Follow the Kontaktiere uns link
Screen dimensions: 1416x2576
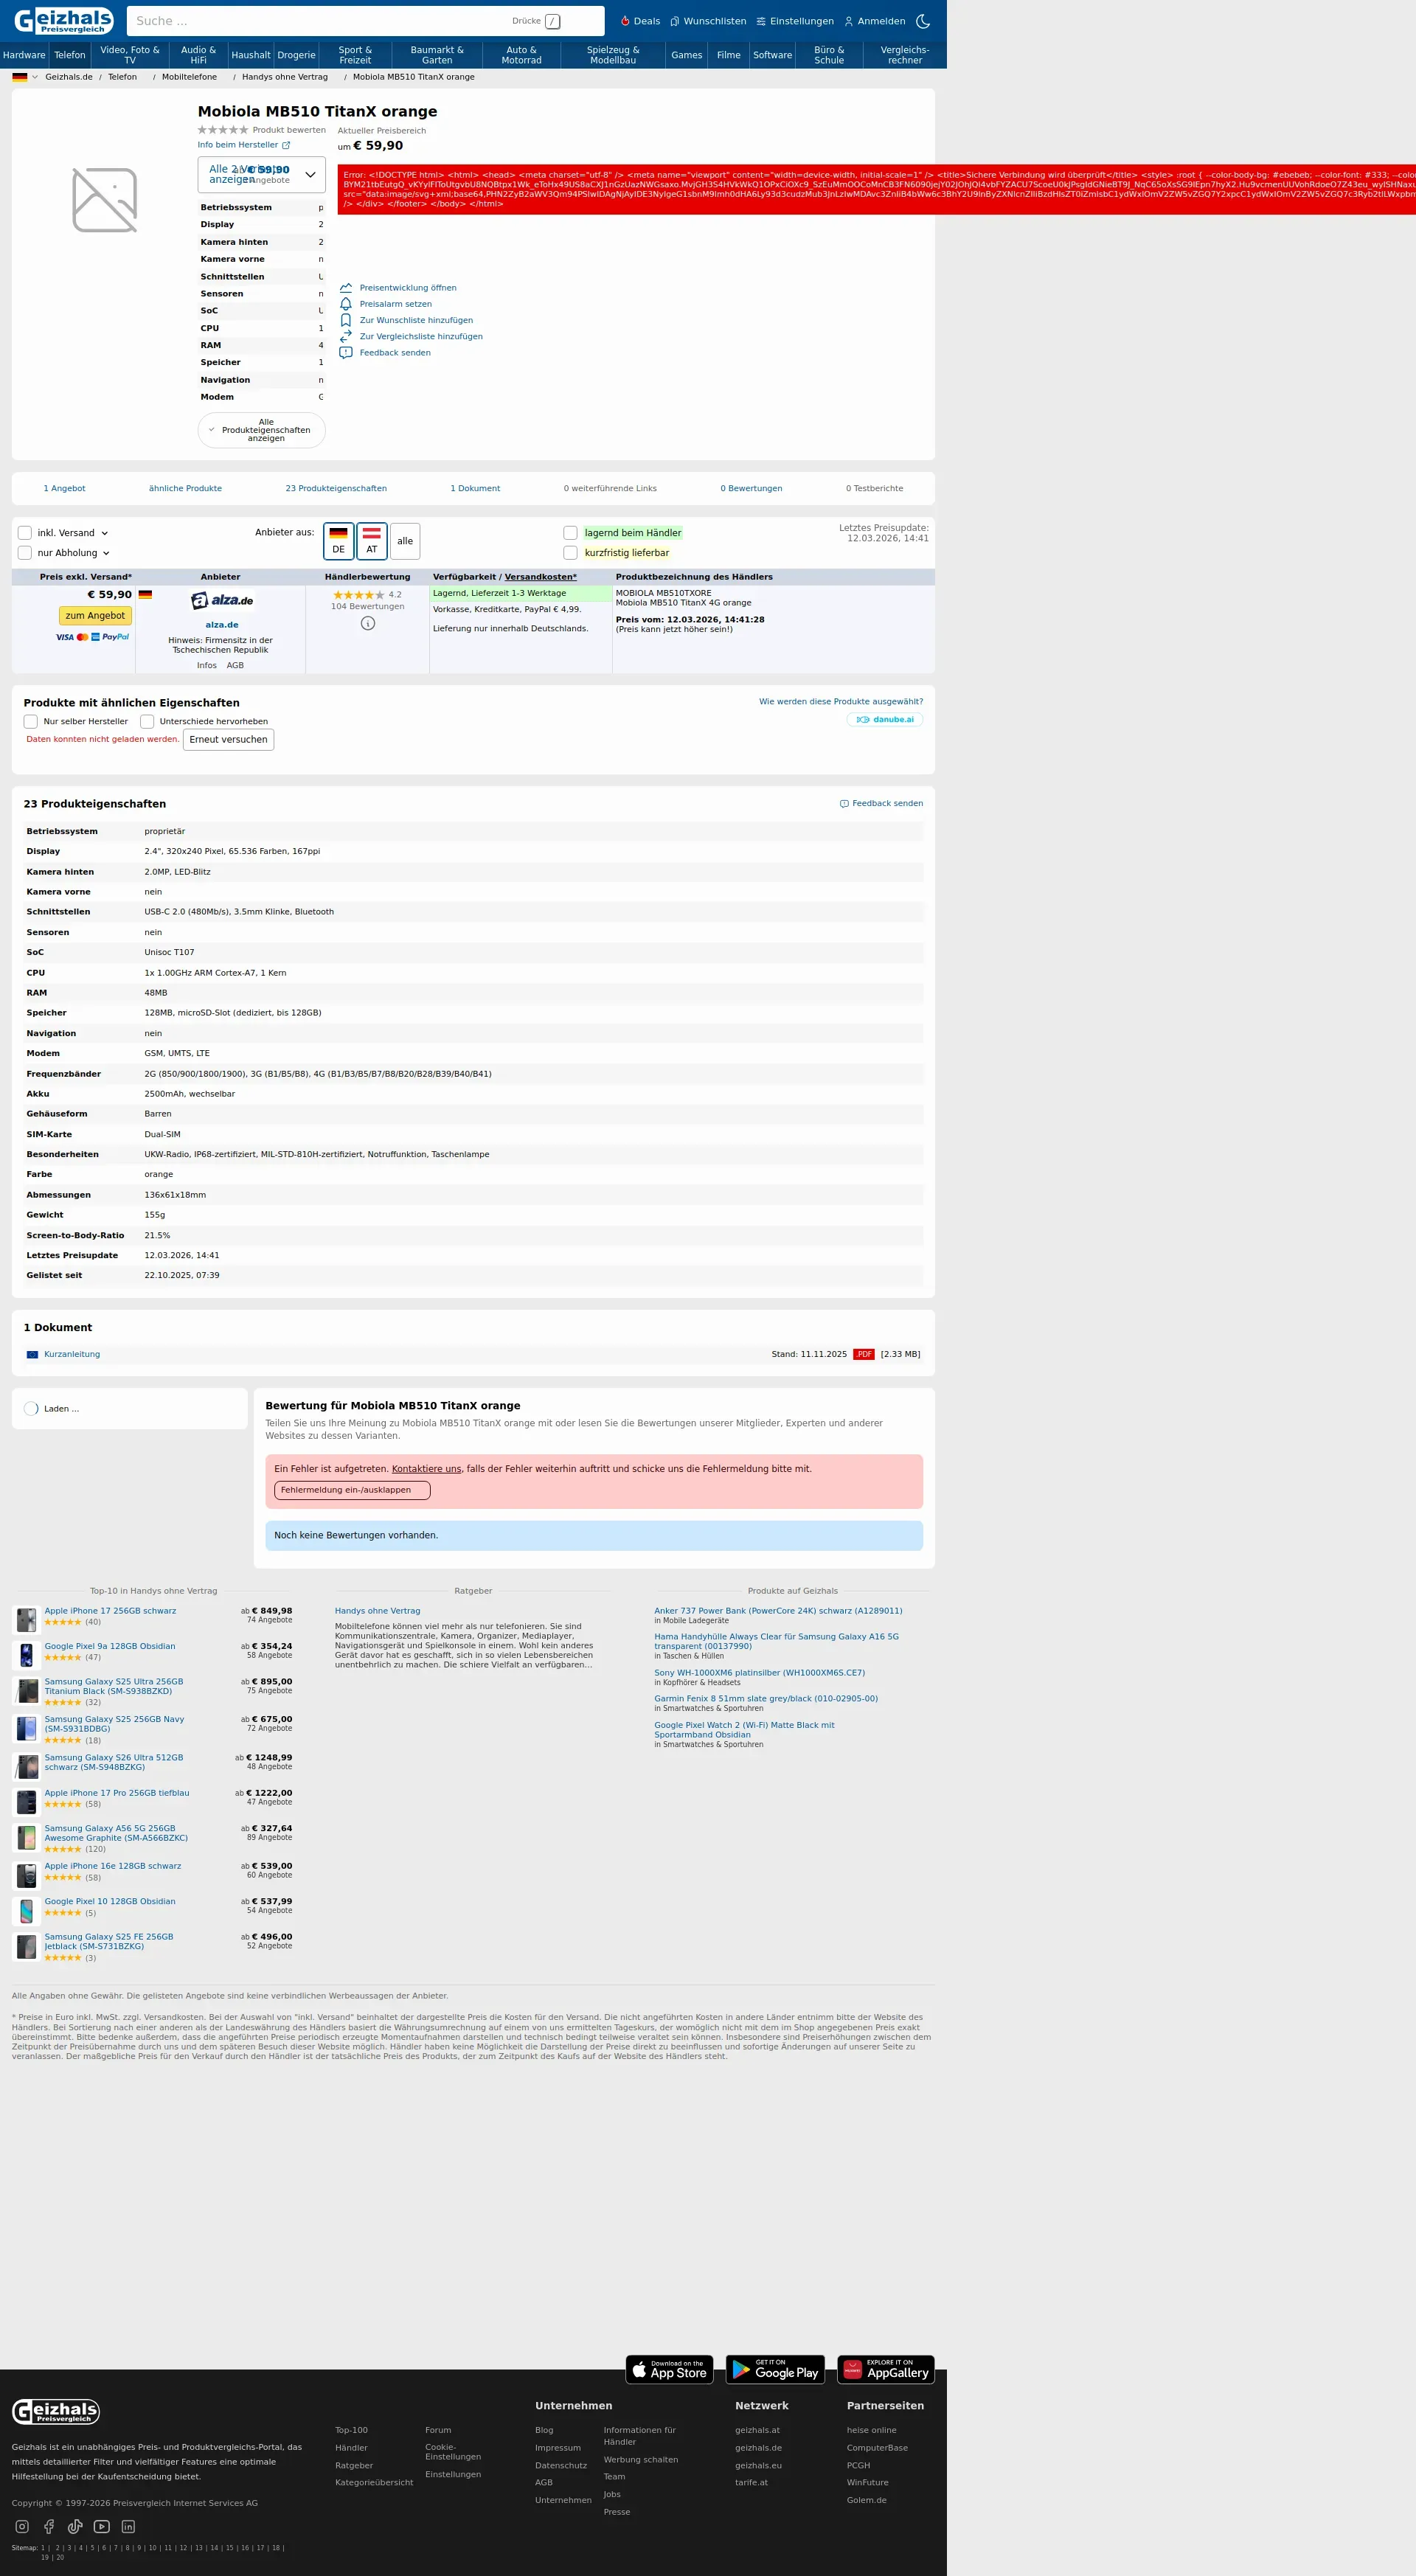(427, 1469)
